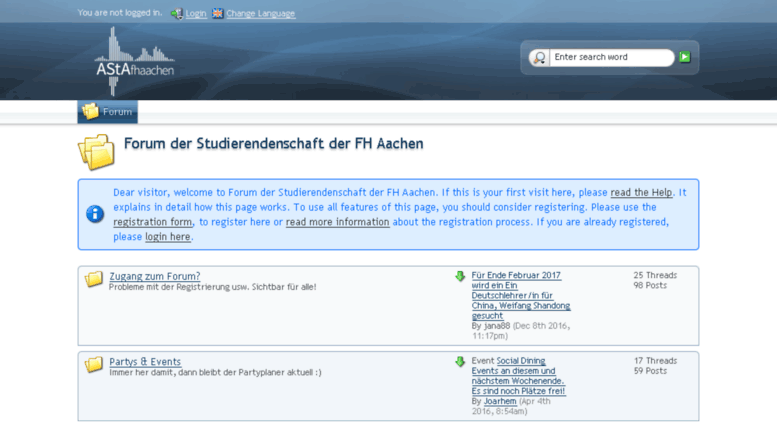Click folder icon for Partys & Events
Image resolution: width=777 pixels, height=423 pixels.
tap(93, 365)
